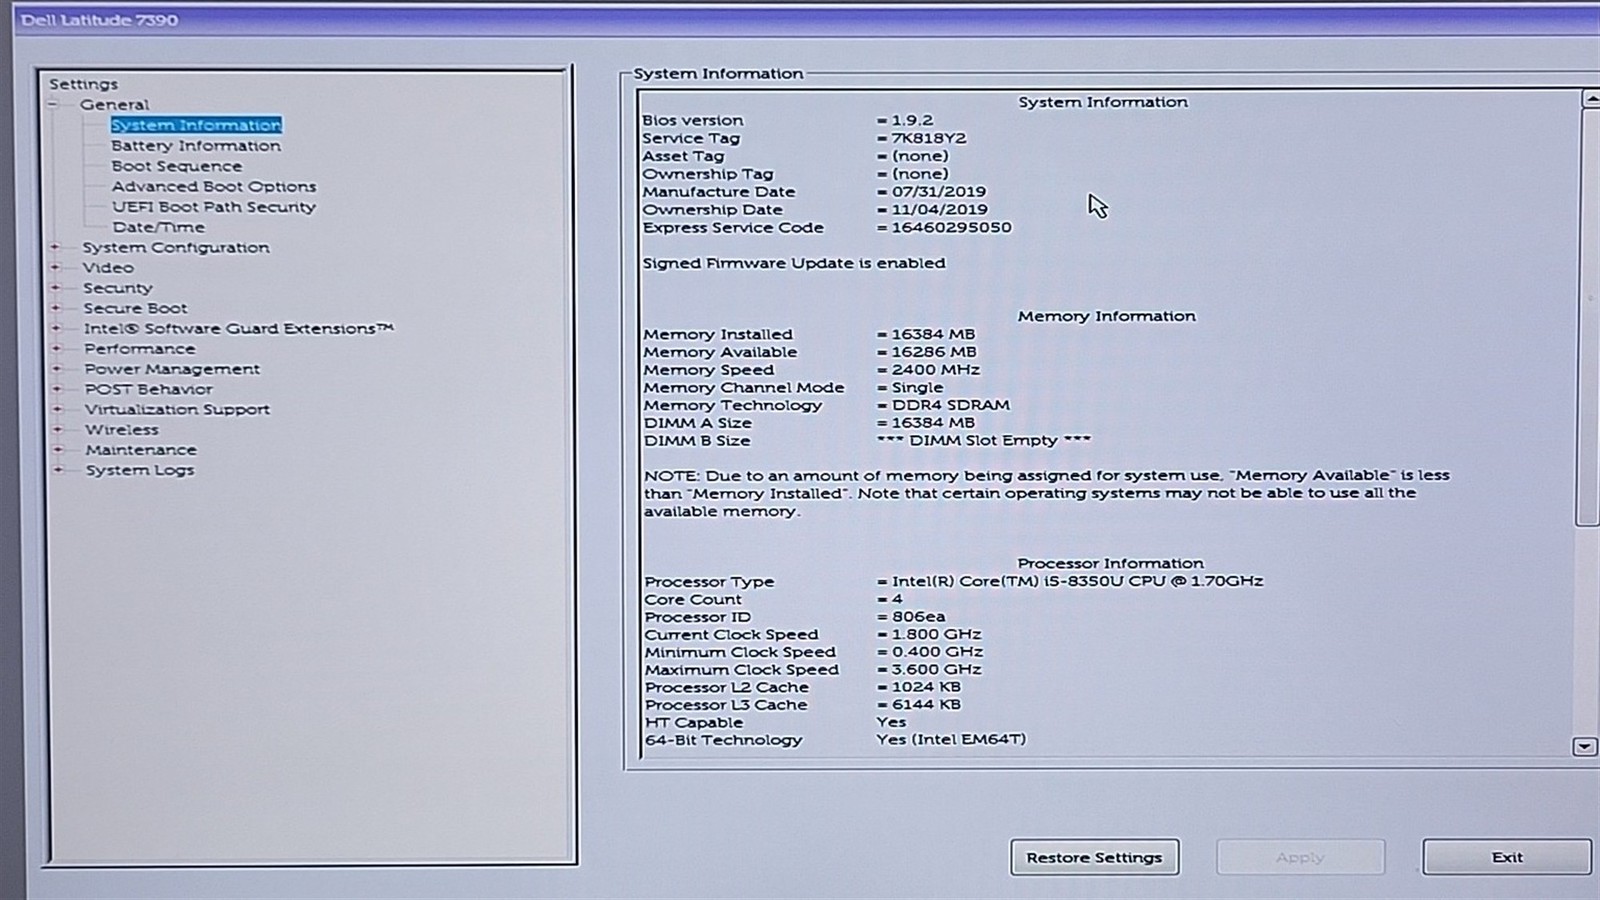
Task: Open Advanced Boot Options
Action: (x=214, y=186)
